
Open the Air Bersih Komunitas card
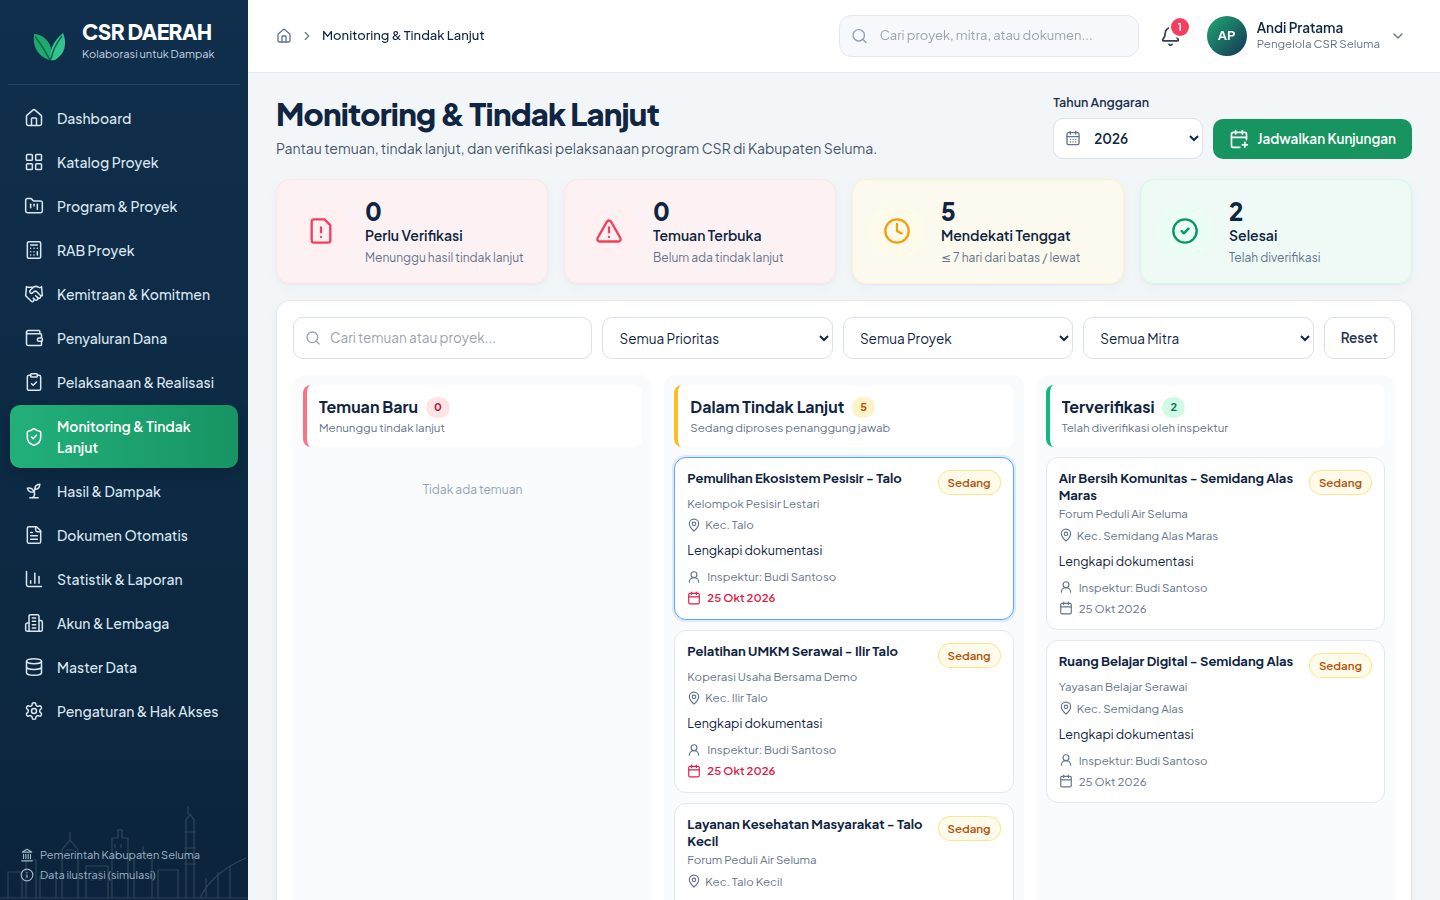tap(1215, 543)
